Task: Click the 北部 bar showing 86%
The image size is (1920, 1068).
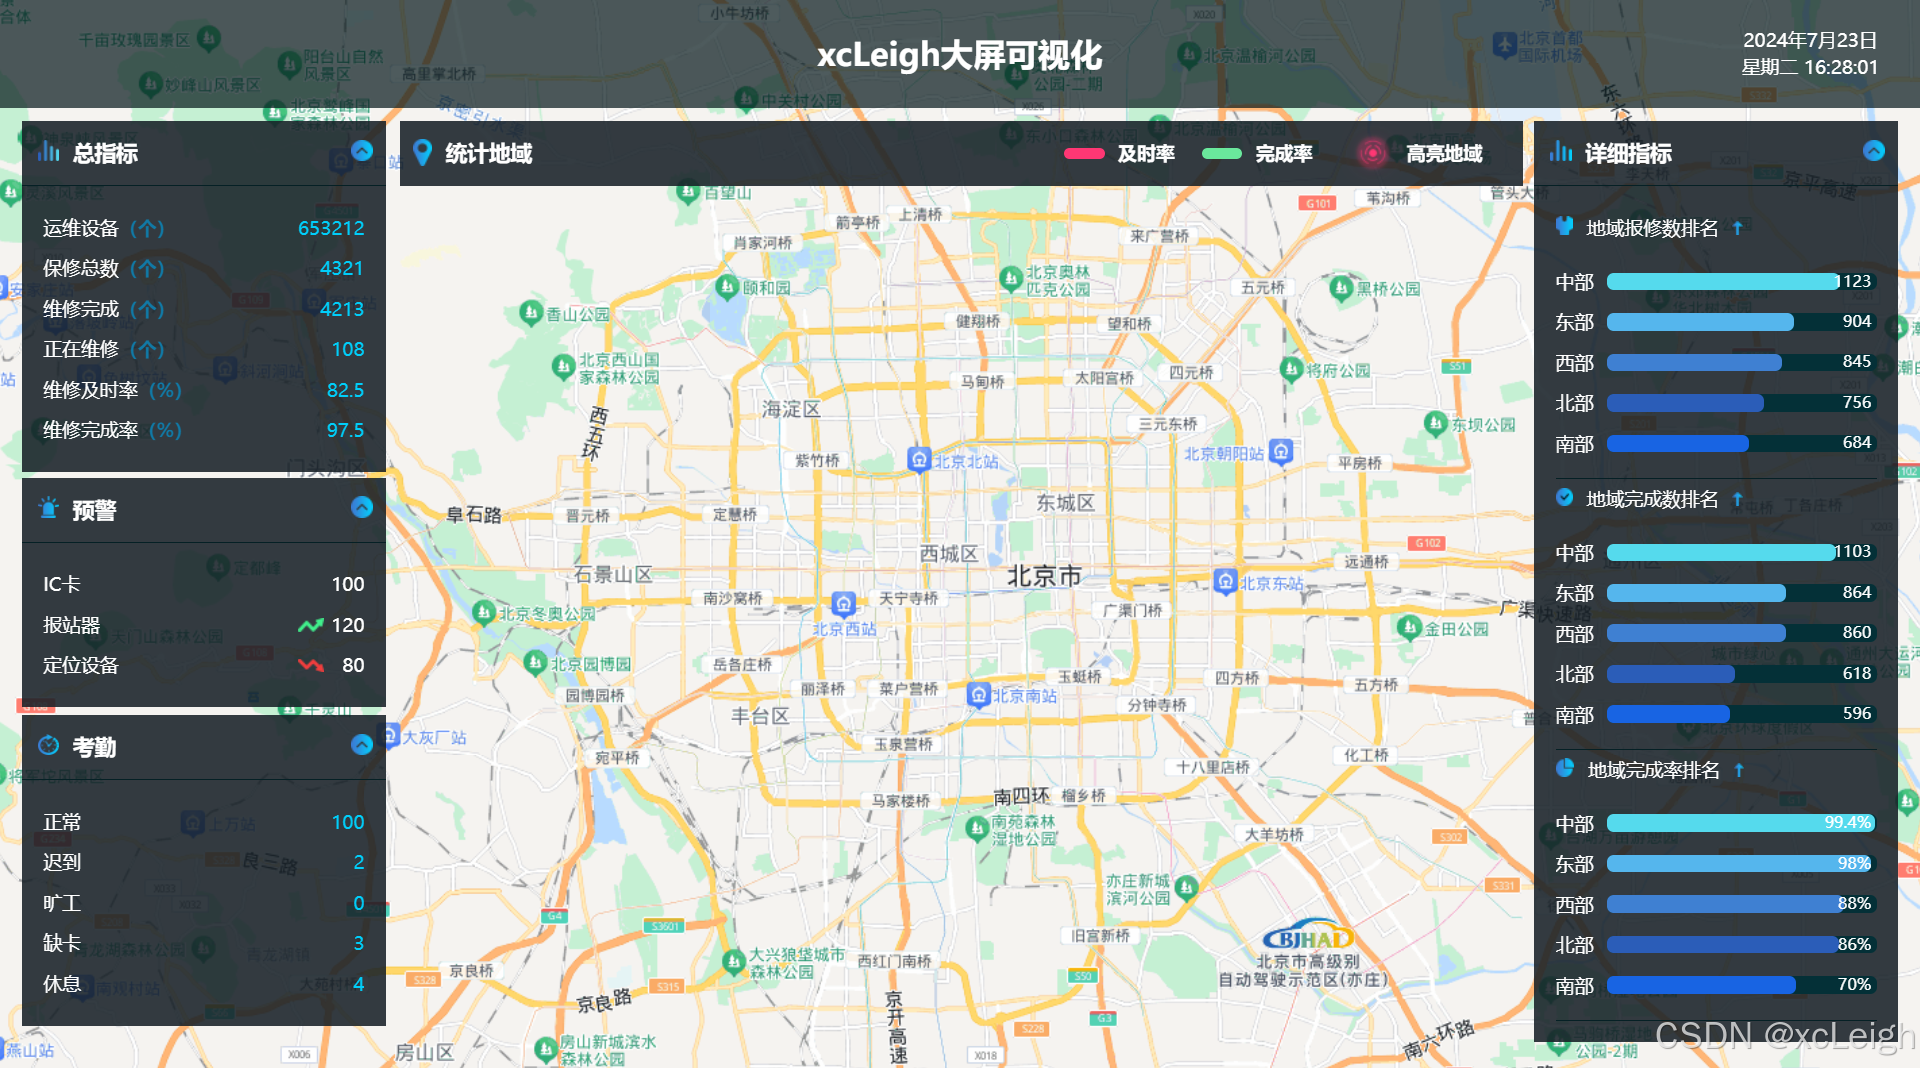Action: pyautogui.click(x=1741, y=945)
